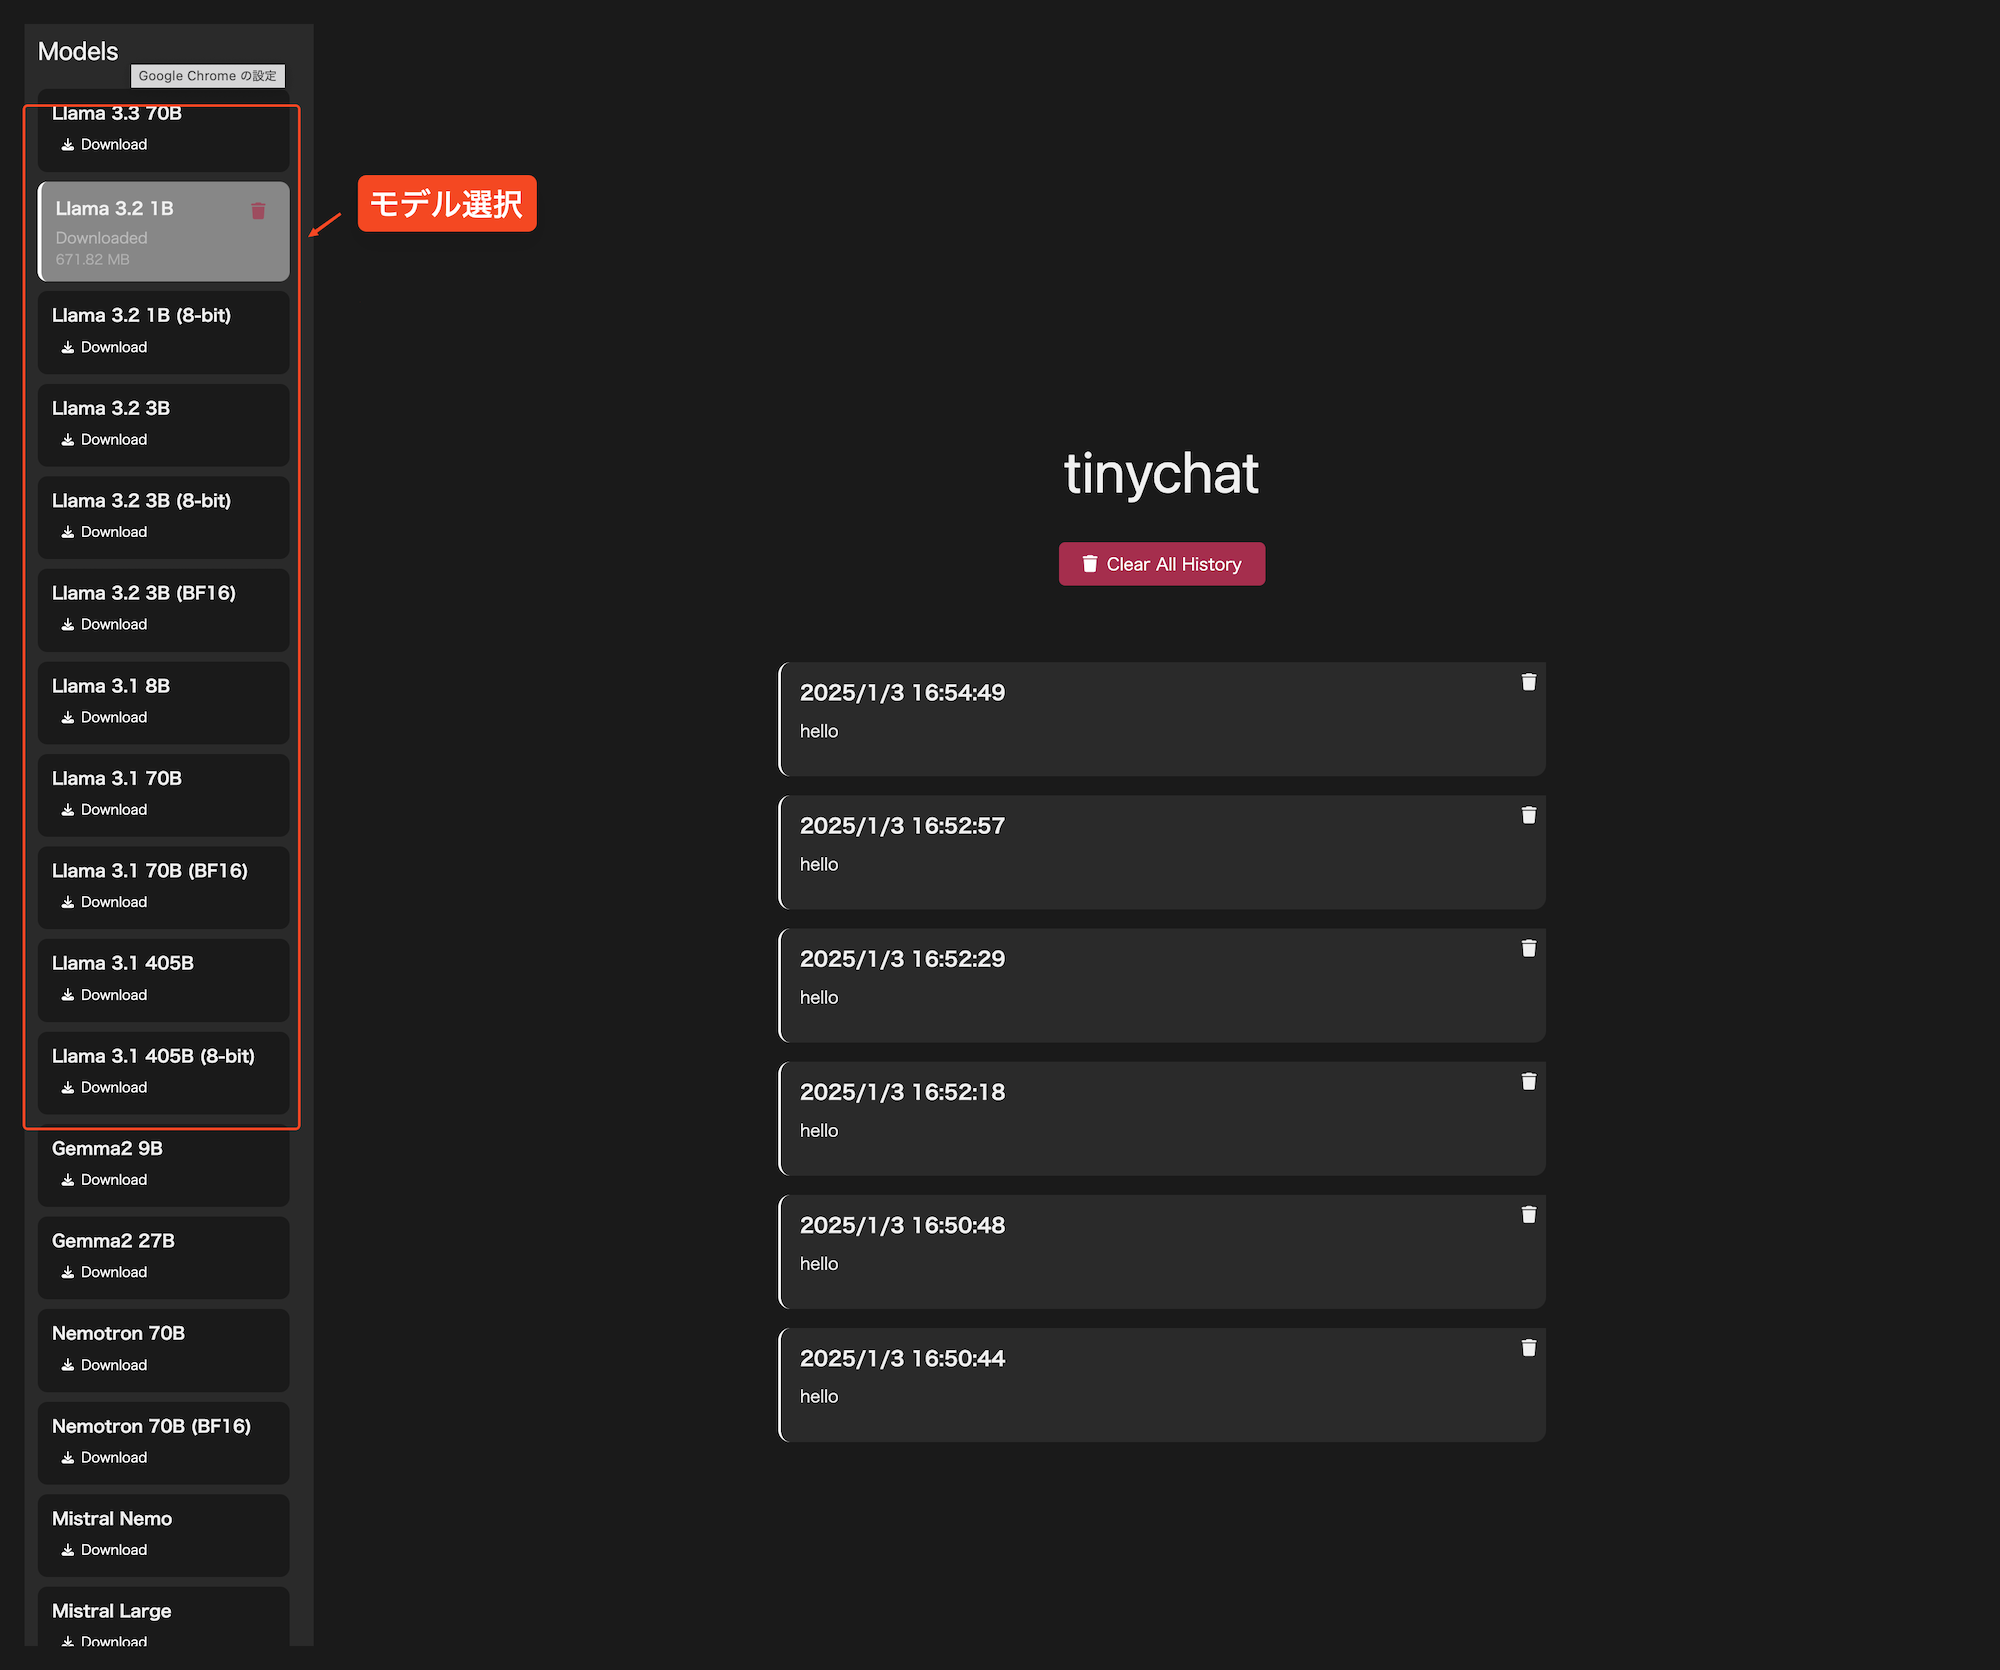
Task: Download the Mistral Nemo model
Action: coord(104,1550)
